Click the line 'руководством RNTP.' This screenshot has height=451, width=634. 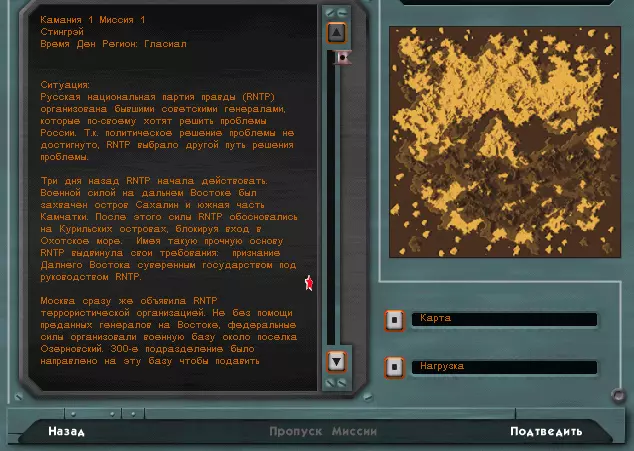pyautogui.click(x=91, y=277)
